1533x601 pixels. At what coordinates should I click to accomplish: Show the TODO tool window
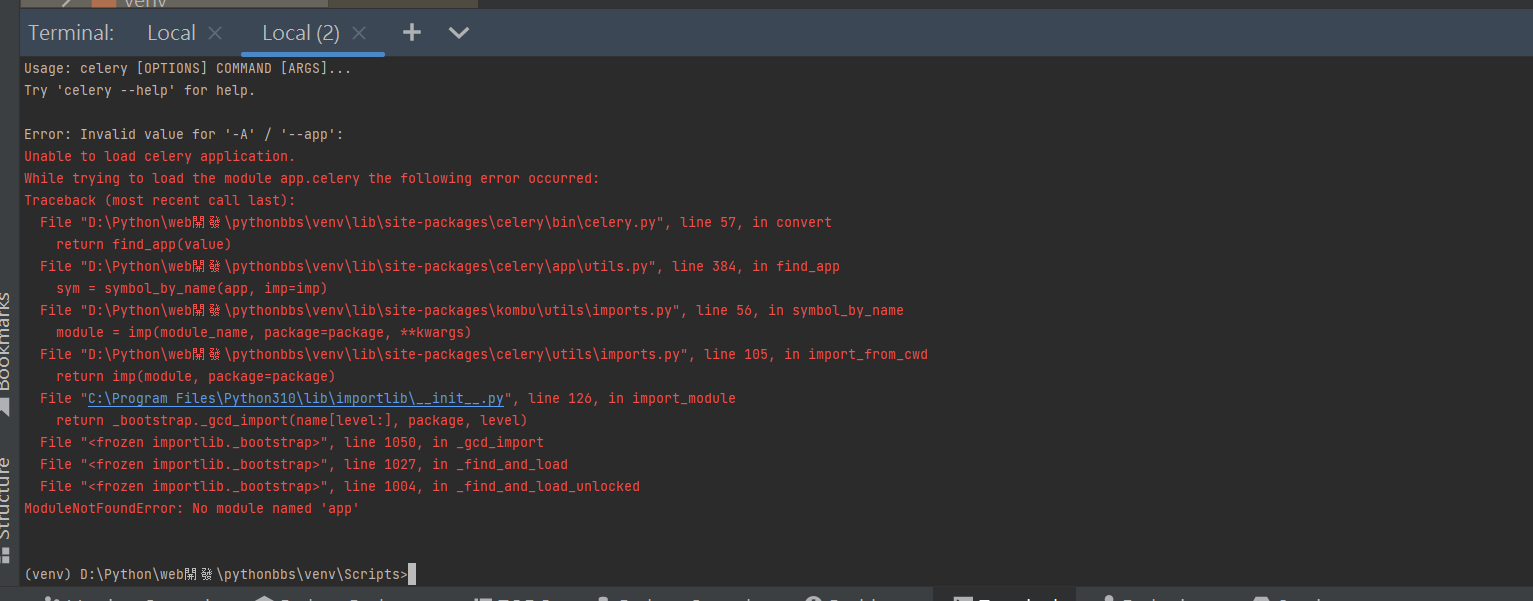pyautogui.click(x=515, y=597)
